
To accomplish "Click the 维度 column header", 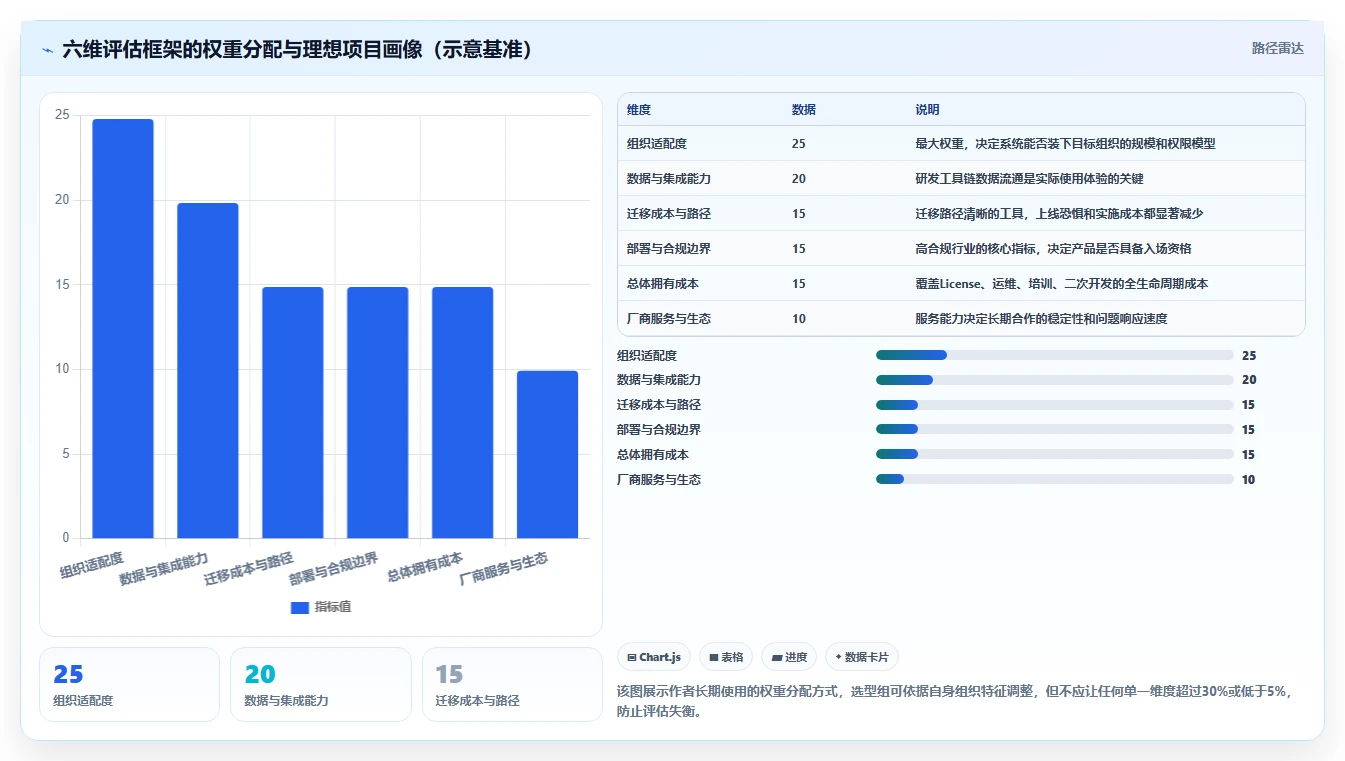I will click(639, 110).
